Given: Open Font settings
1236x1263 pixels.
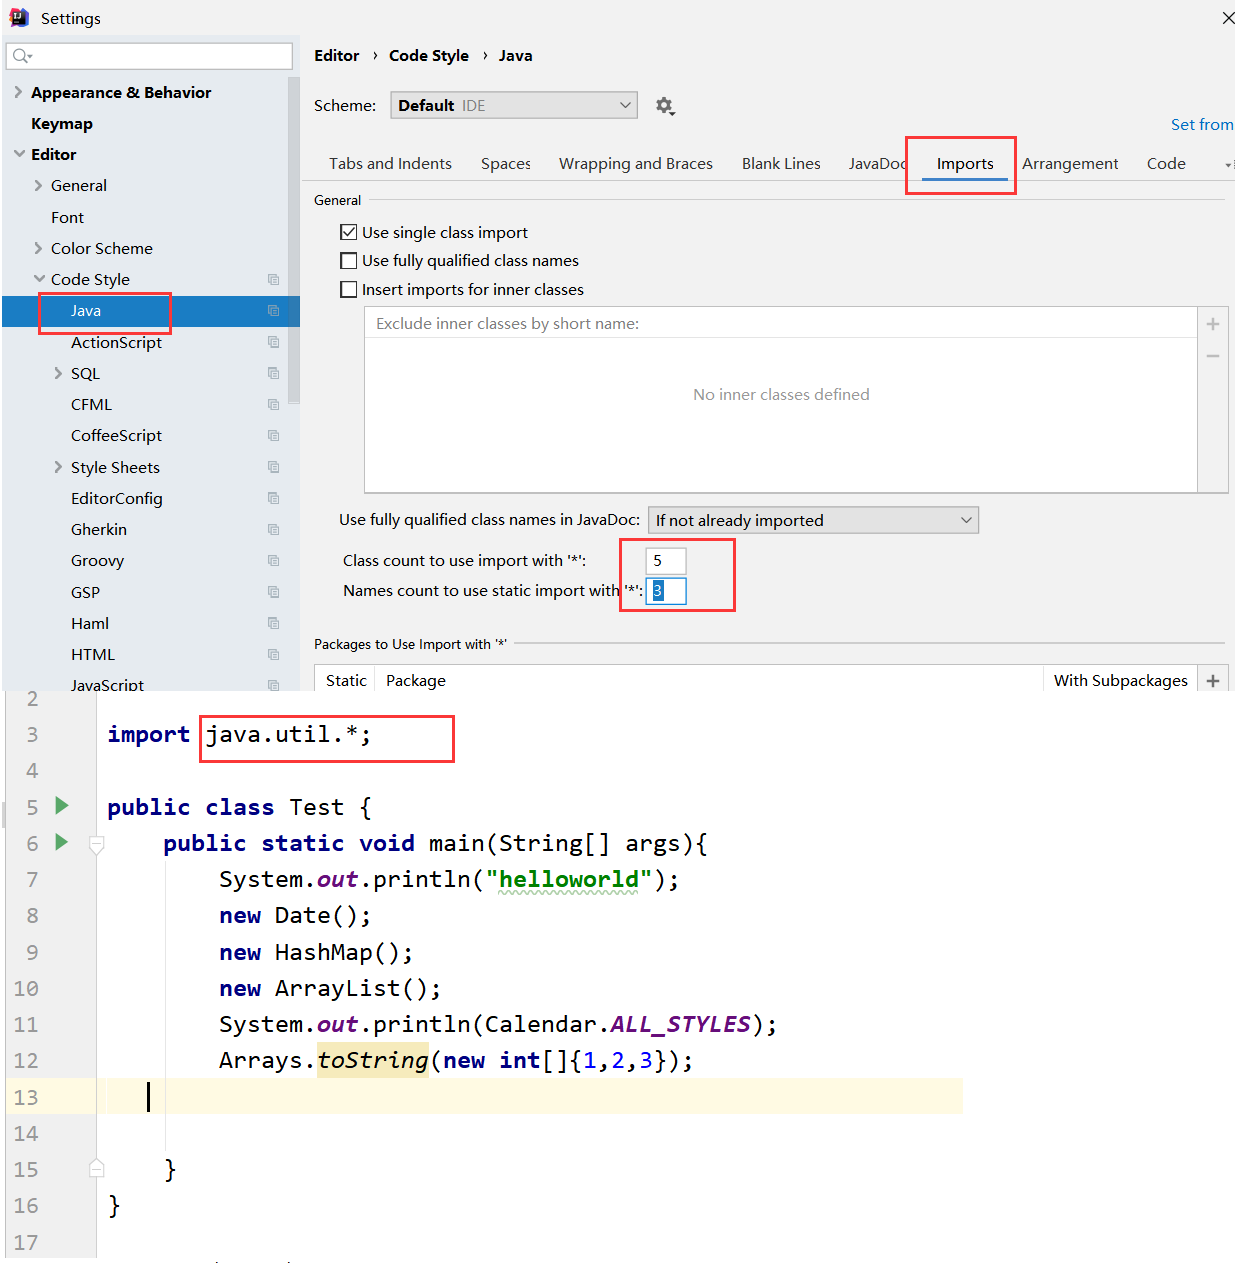Looking at the screenshot, I should click(67, 217).
